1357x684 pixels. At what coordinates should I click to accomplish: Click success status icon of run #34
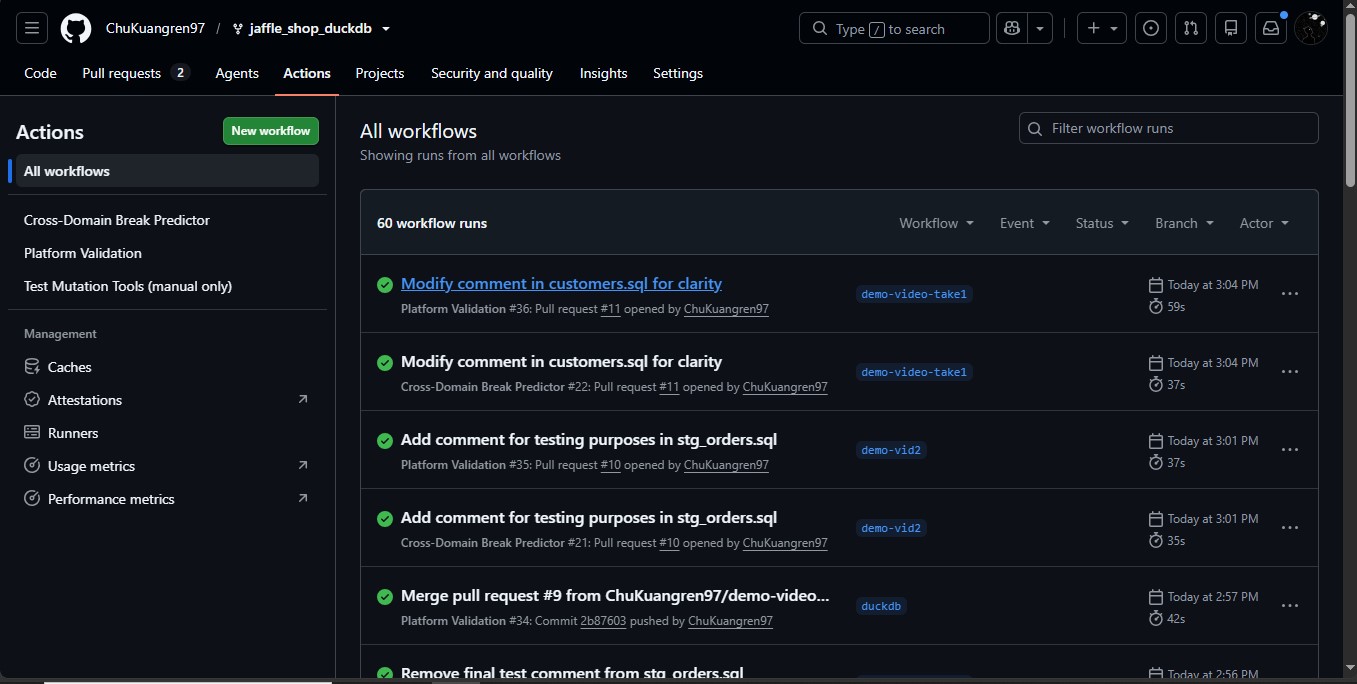(384, 597)
